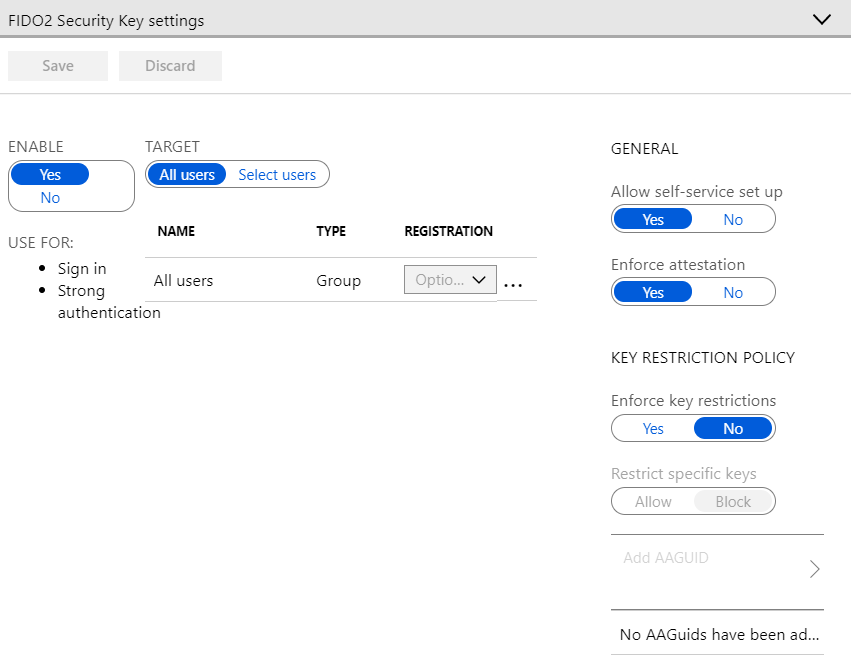
Task: Set Enable to No
Action: coord(50,198)
